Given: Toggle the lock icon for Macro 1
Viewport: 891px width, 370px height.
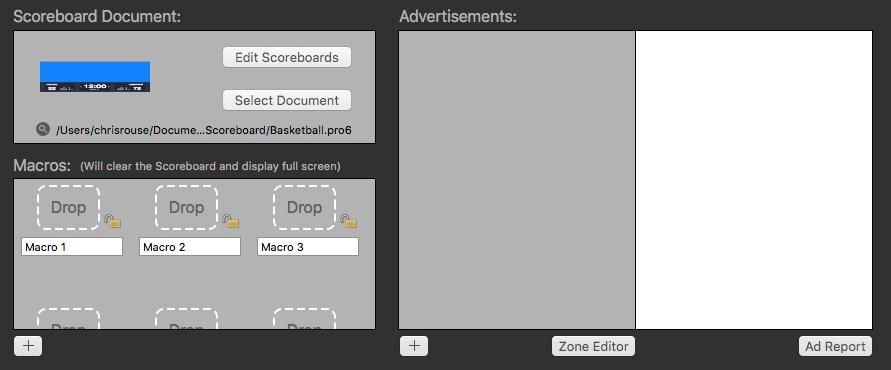Looking at the screenshot, I should pyautogui.click(x=113, y=221).
